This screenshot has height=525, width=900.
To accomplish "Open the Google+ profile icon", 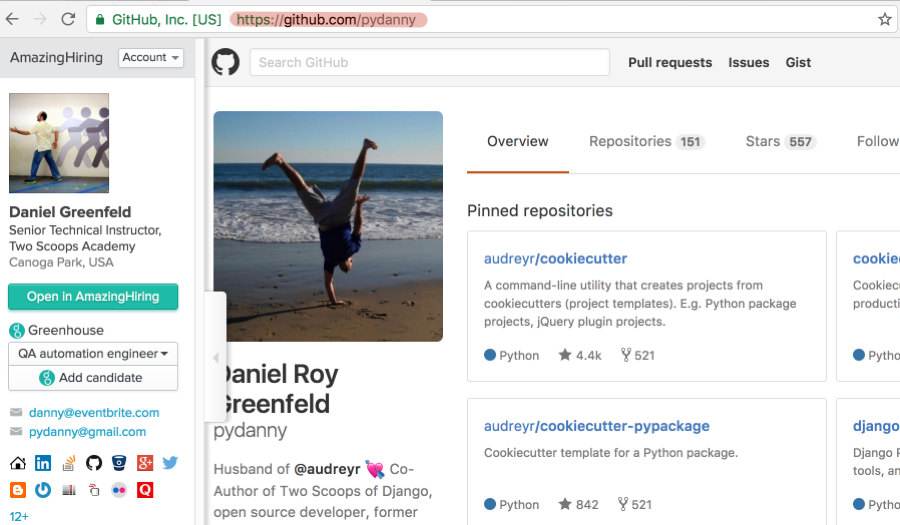I will point(145,463).
